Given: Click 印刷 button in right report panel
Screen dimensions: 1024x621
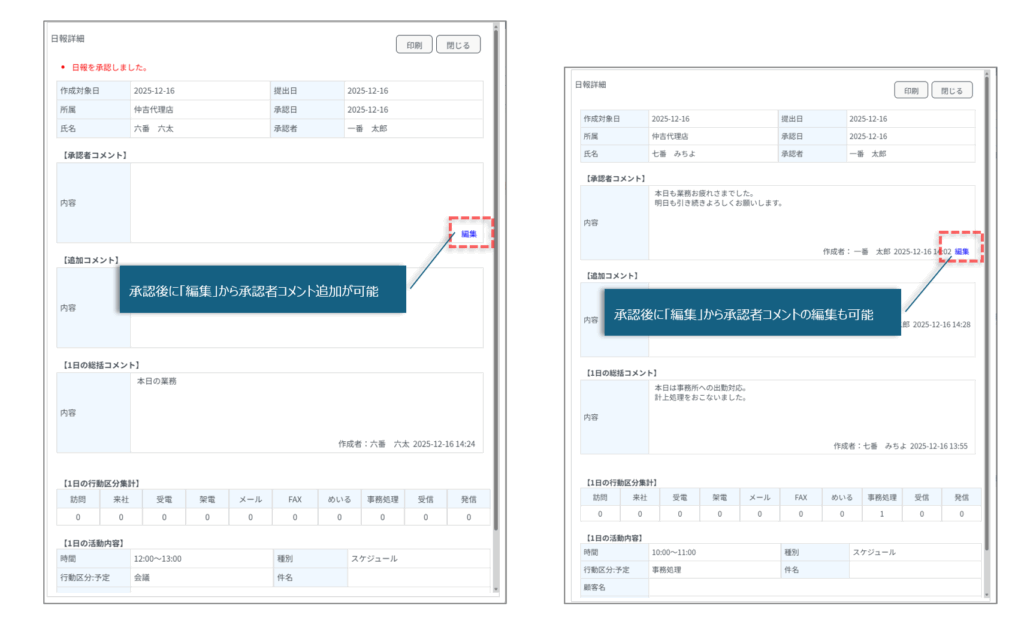Looking at the screenshot, I should (910, 90).
